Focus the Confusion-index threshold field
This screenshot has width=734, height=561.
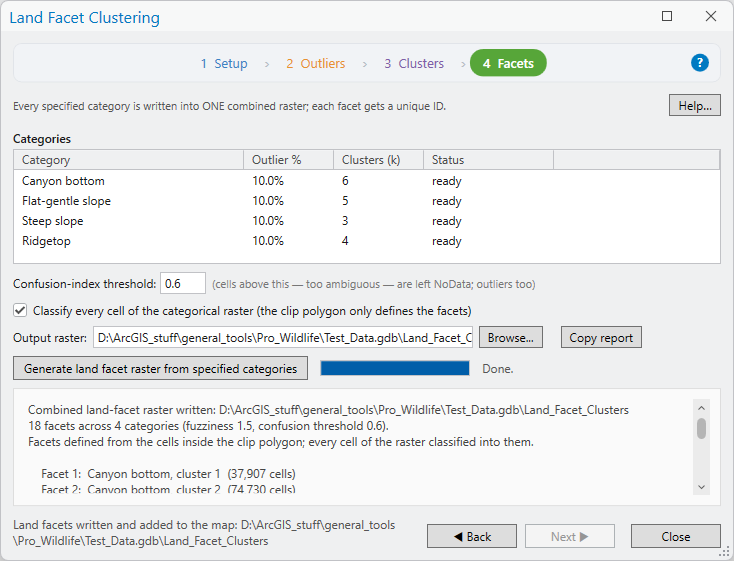coord(183,283)
